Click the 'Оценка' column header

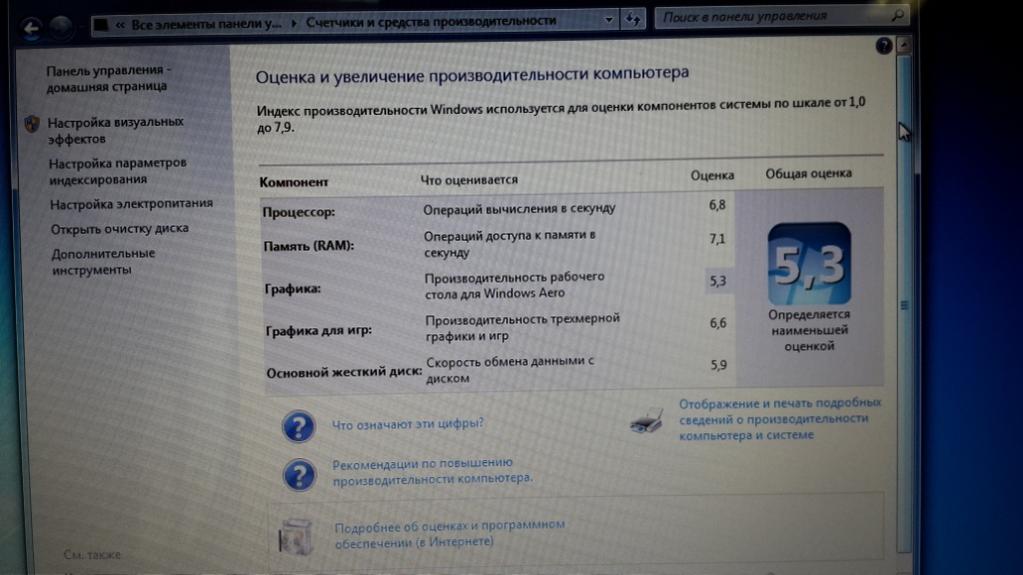click(712, 175)
